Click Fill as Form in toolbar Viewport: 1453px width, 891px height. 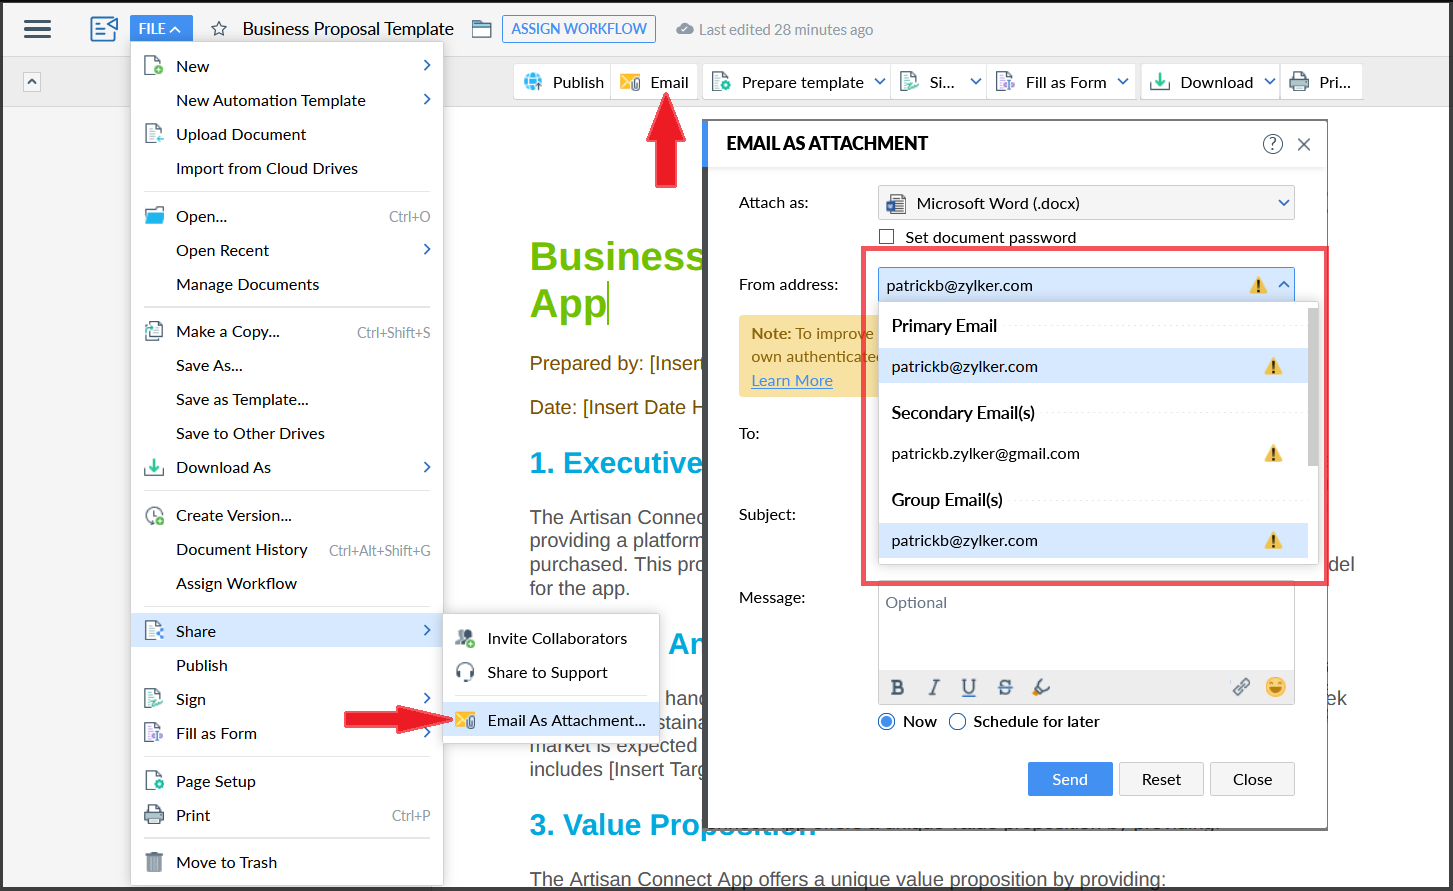(1053, 82)
